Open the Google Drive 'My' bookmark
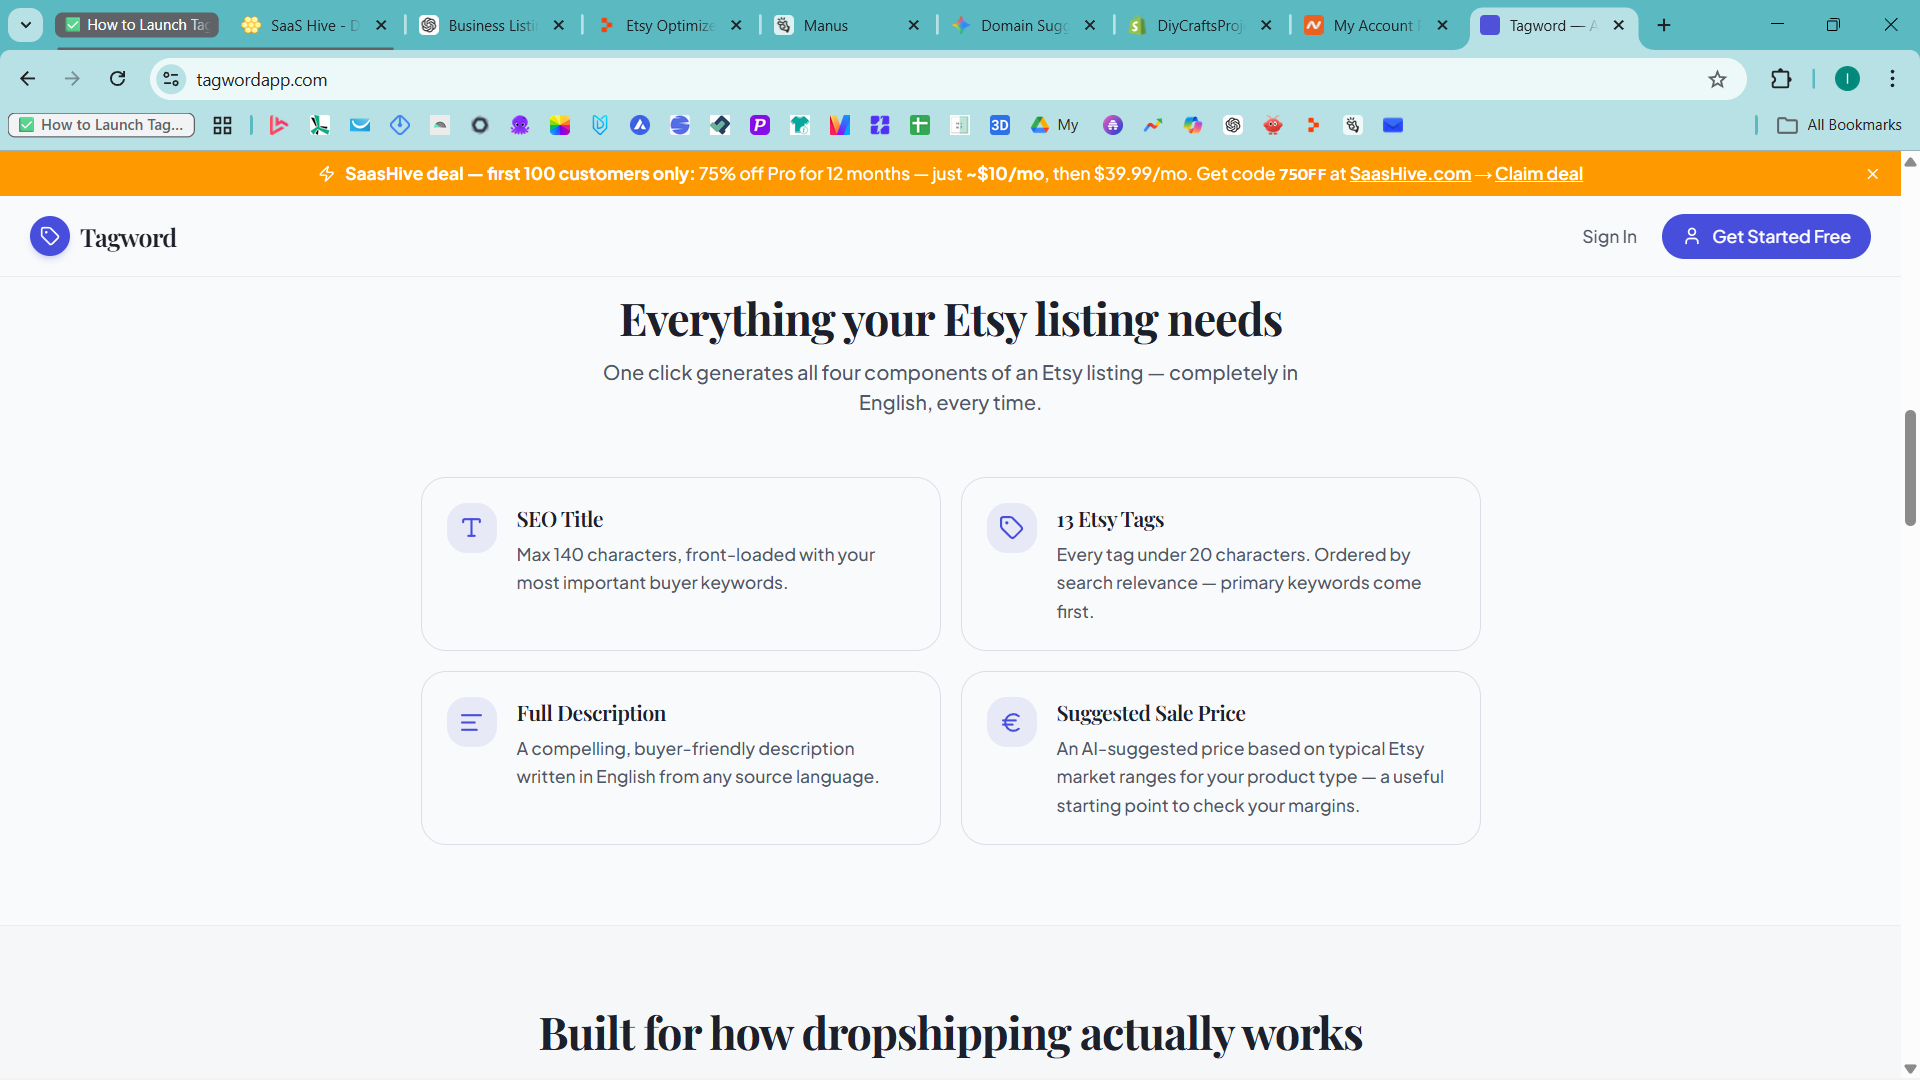The image size is (1920, 1080). [1054, 125]
